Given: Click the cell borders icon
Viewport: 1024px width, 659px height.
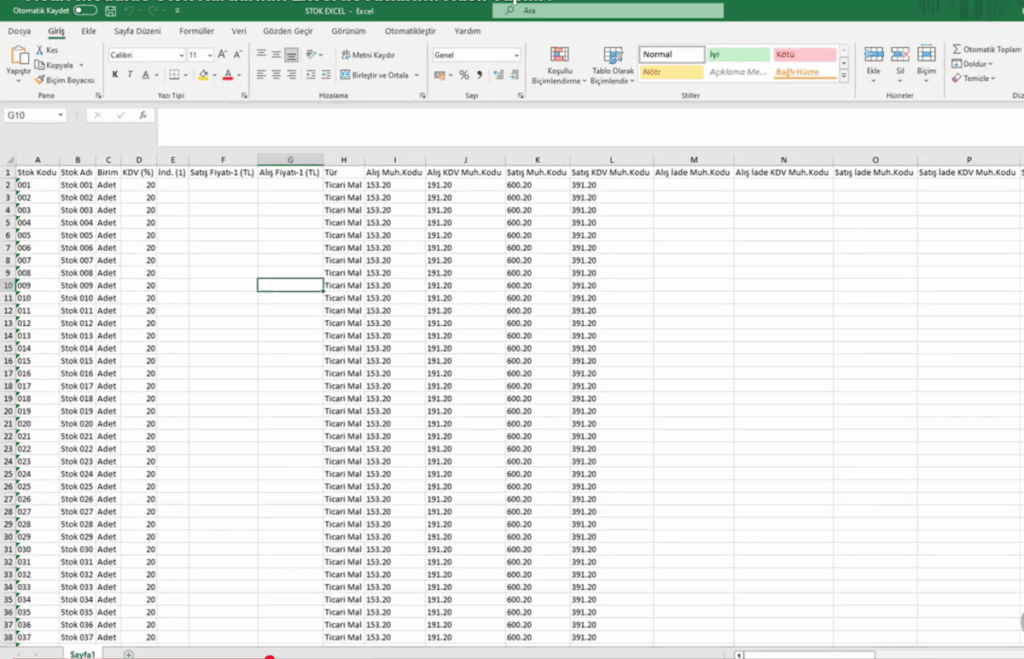Looking at the screenshot, I should pyautogui.click(x=174, y=75).
